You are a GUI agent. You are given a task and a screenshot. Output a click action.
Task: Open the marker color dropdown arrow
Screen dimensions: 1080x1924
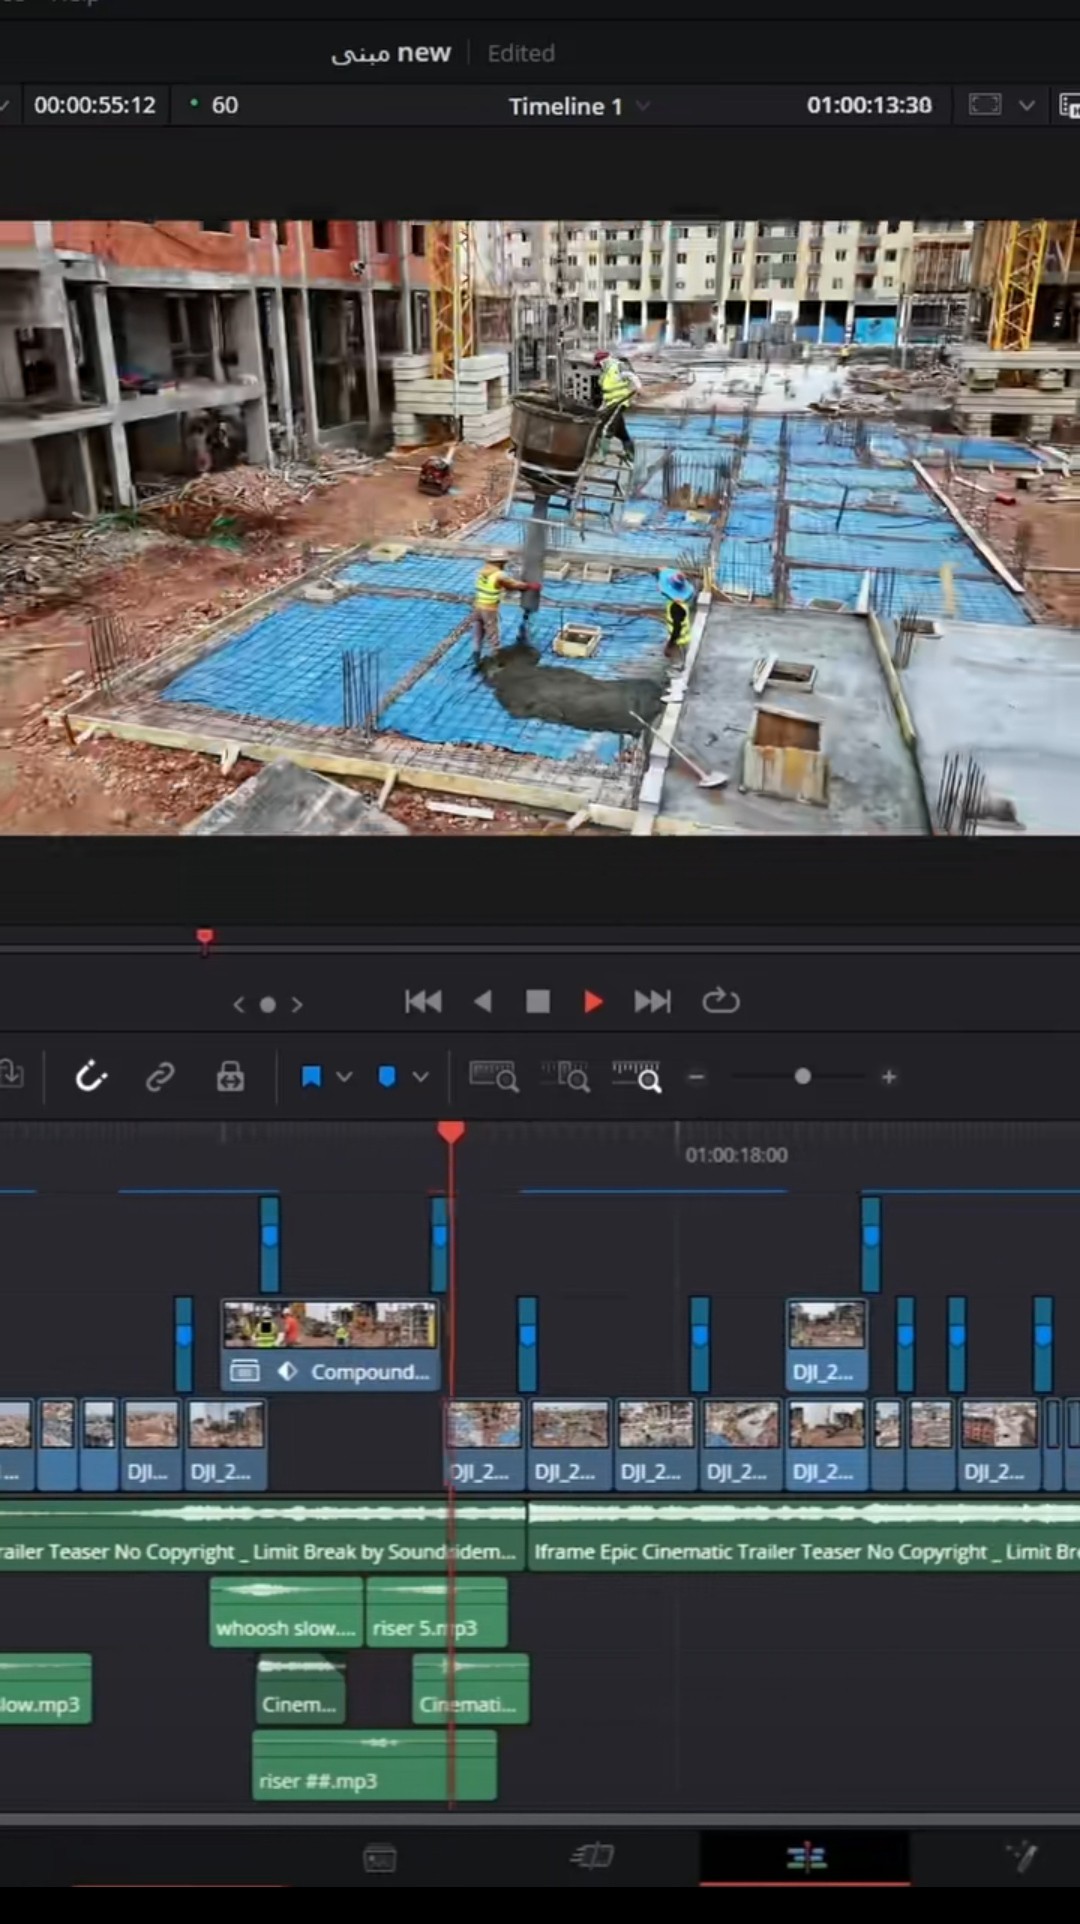coord(421,1077)
